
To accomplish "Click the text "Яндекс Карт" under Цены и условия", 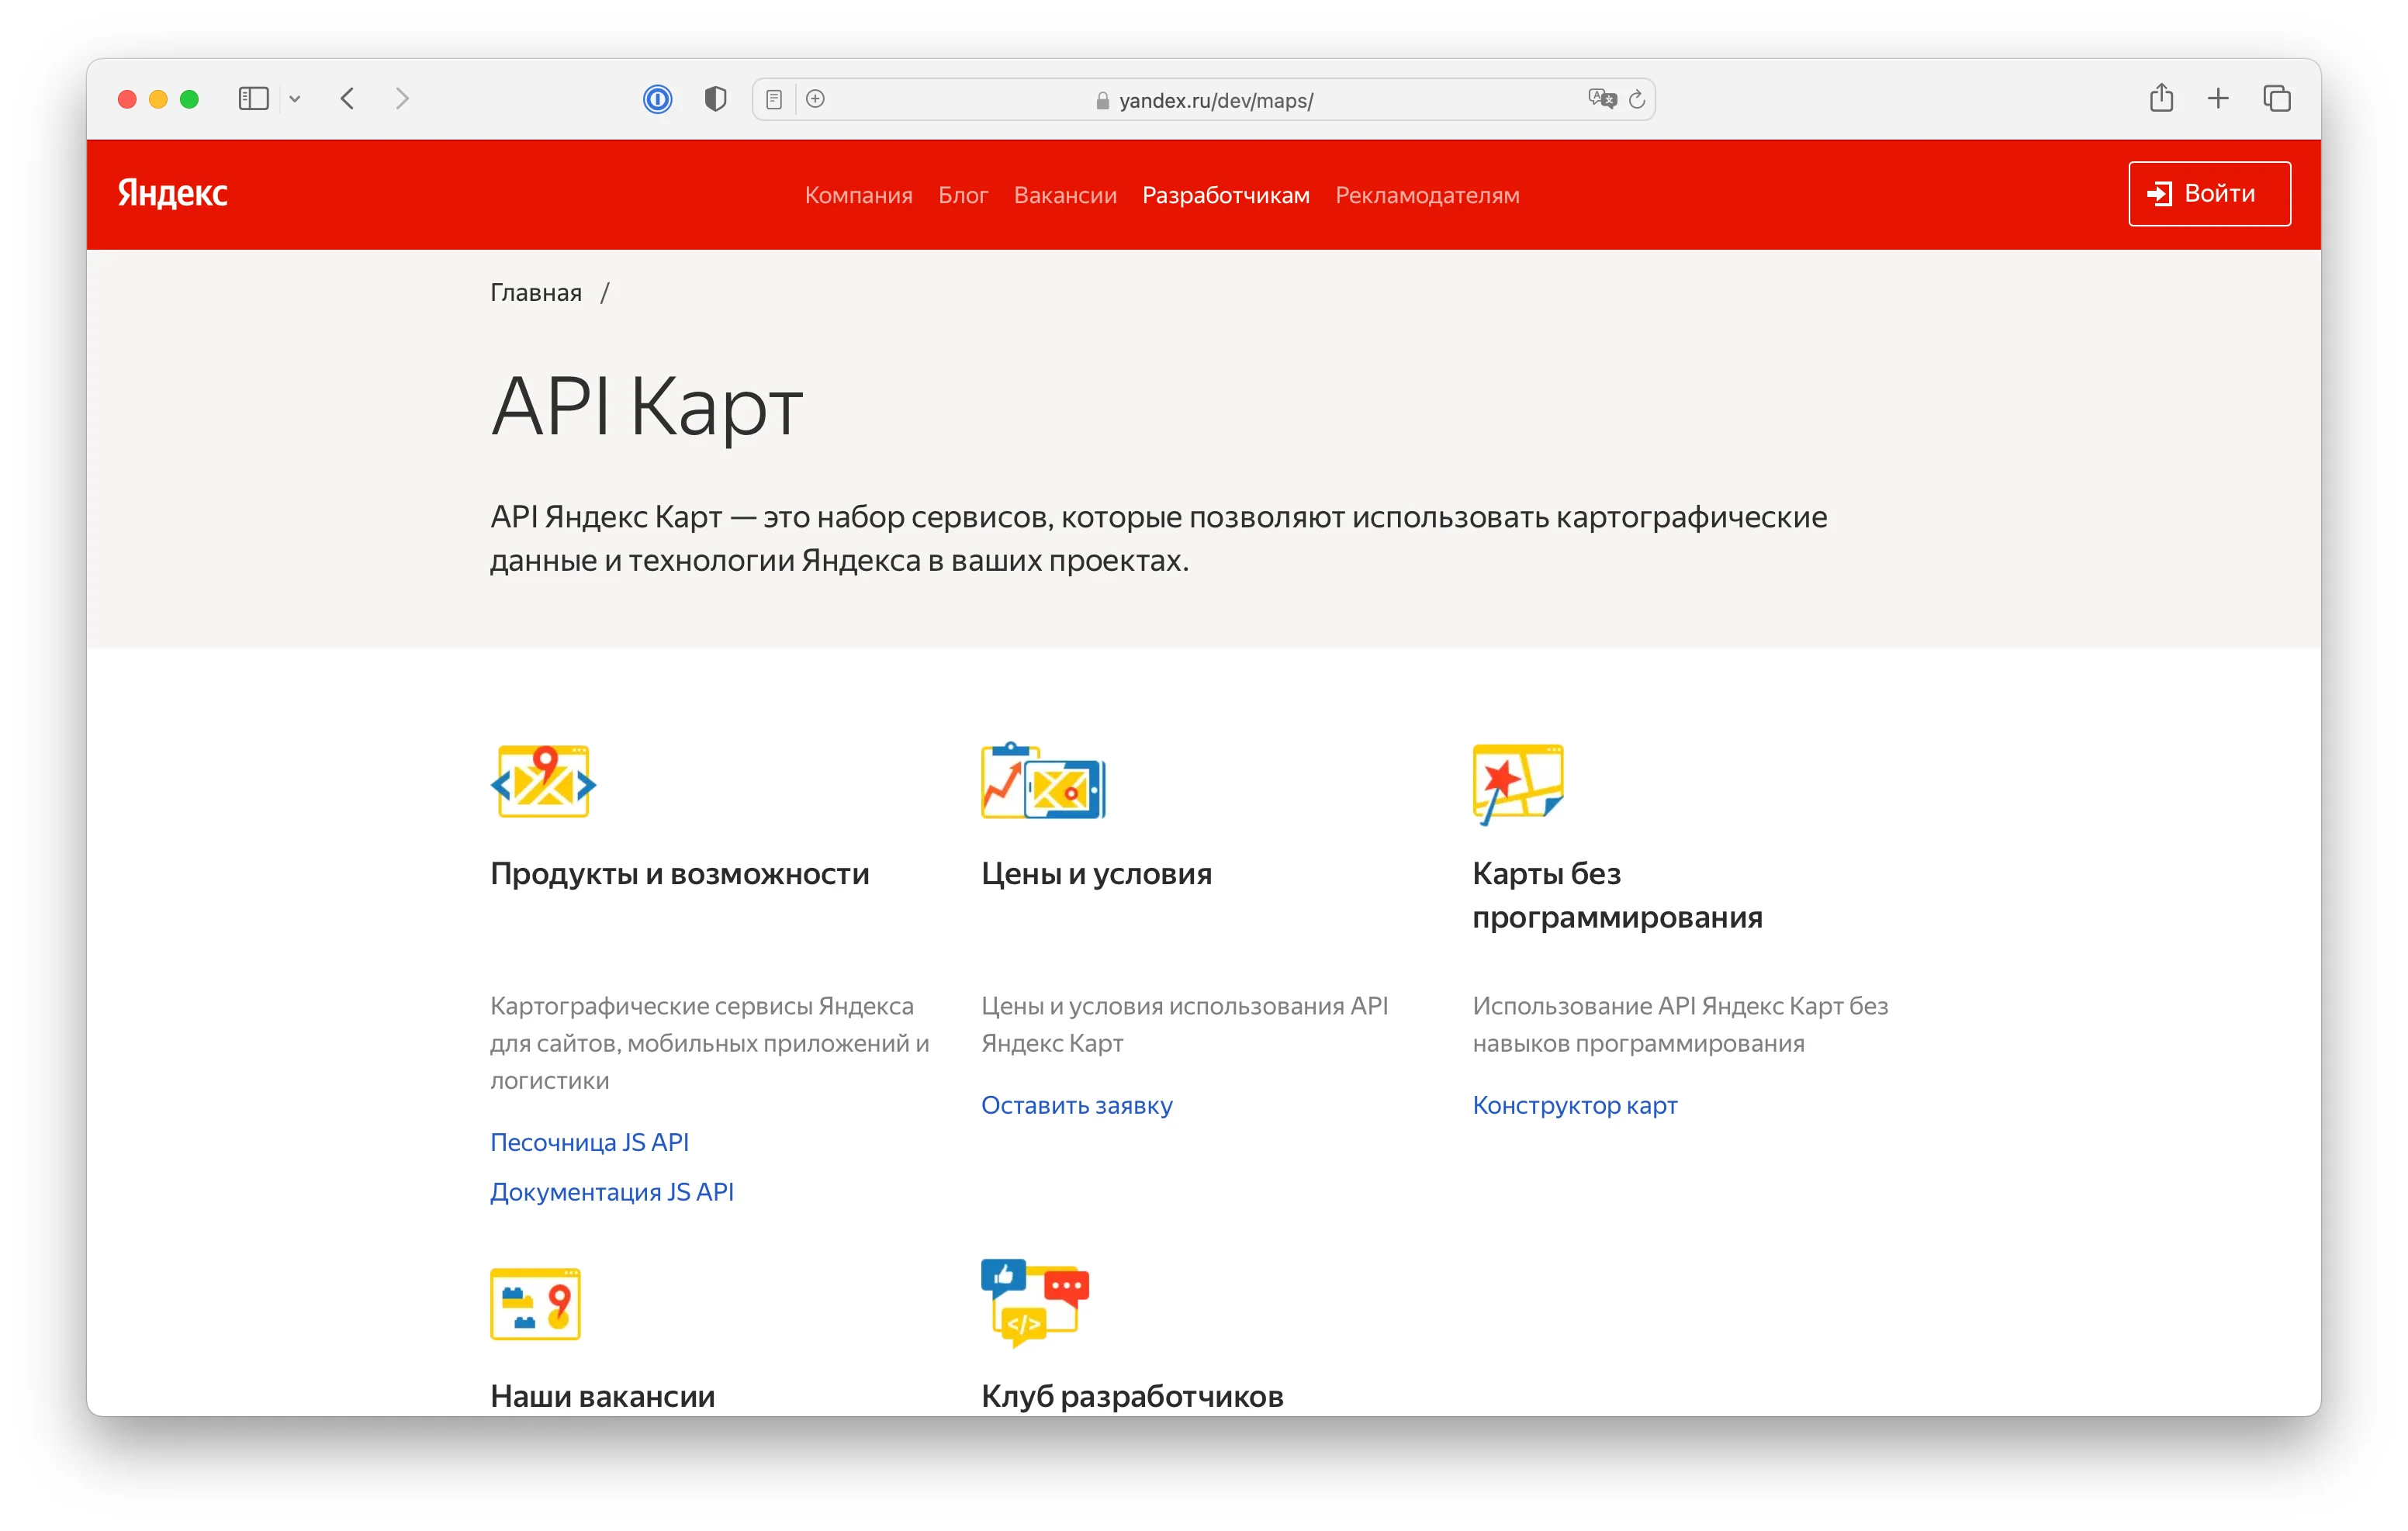I will 1052,1043.
